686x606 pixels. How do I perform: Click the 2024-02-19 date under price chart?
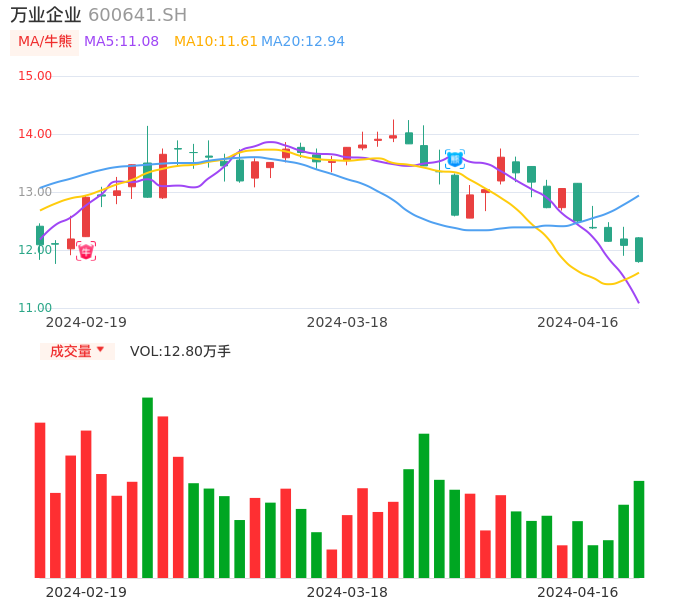tap(86, 322)
